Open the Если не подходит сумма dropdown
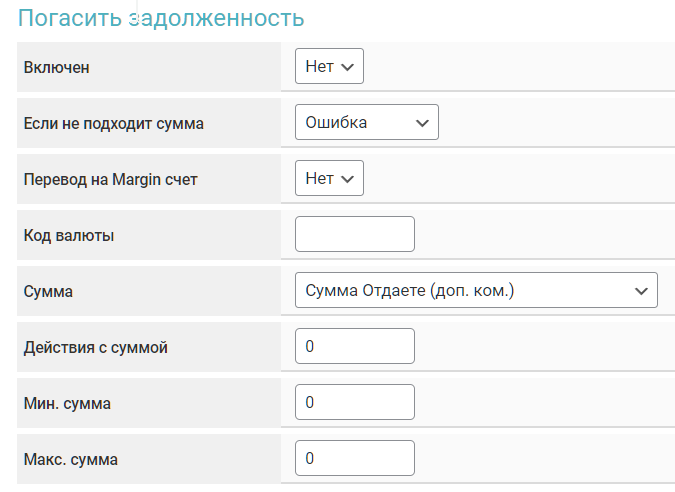 click(366, 123)
